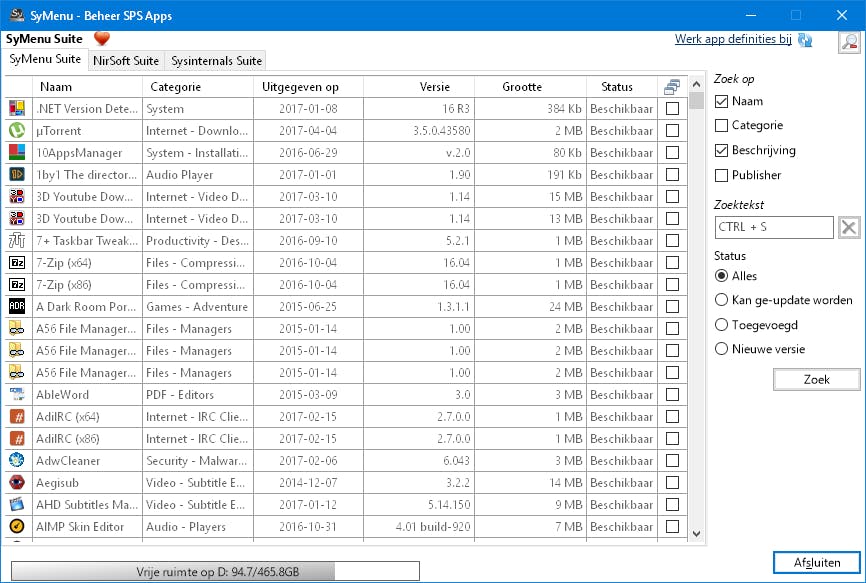Select Kan ge-update worden radio button
This screenshot has width=866, height=583.
point(721,300)
